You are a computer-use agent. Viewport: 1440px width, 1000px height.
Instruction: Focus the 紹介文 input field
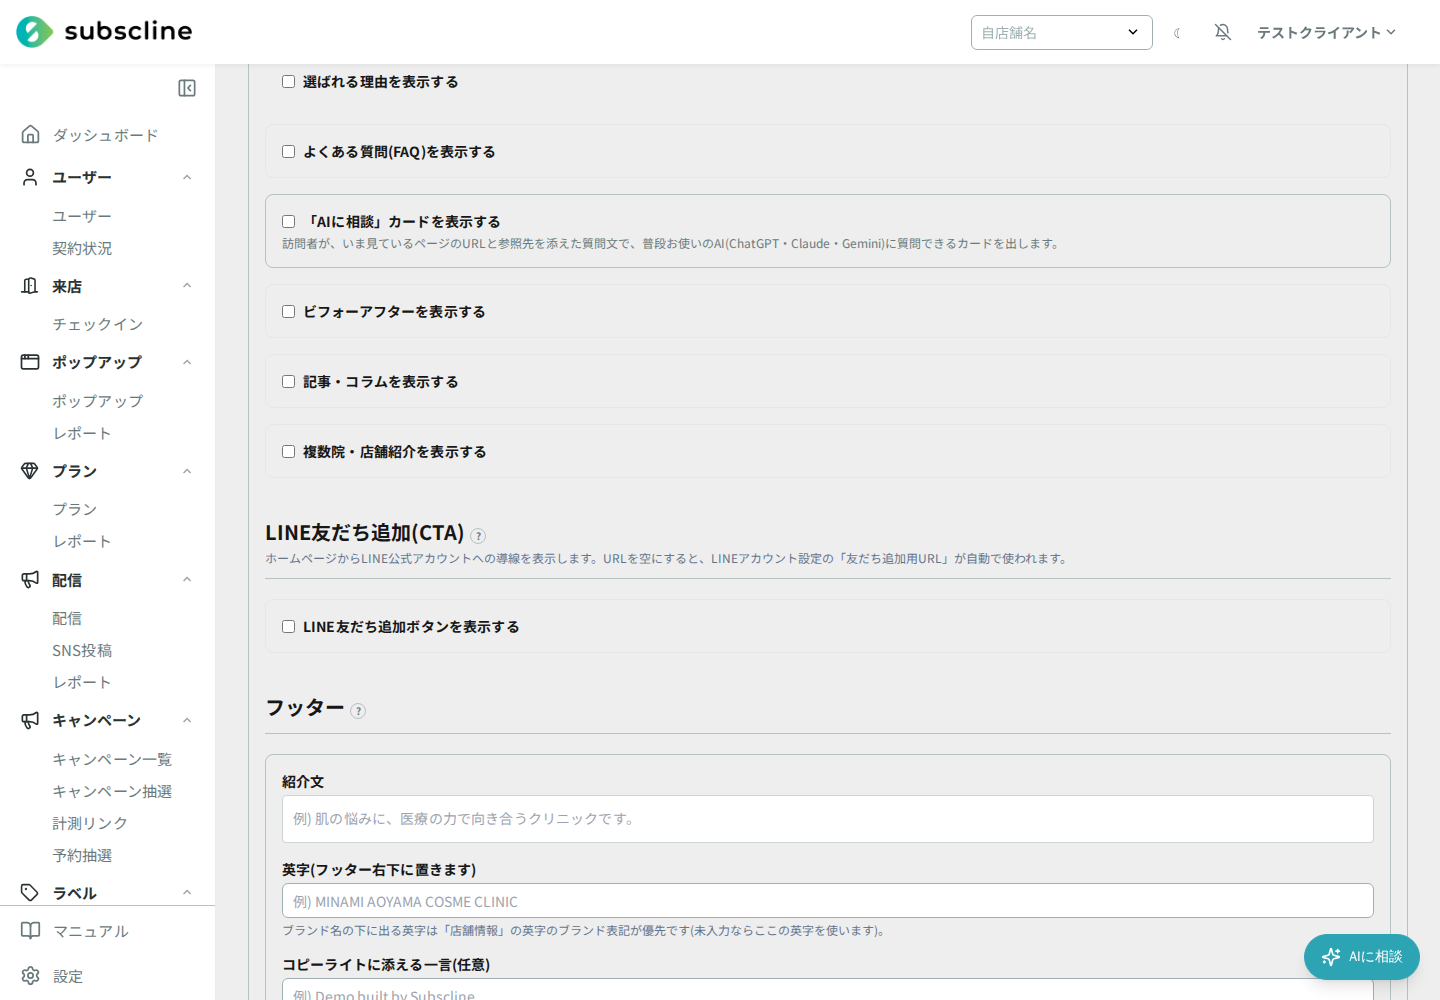coord(827,819)
